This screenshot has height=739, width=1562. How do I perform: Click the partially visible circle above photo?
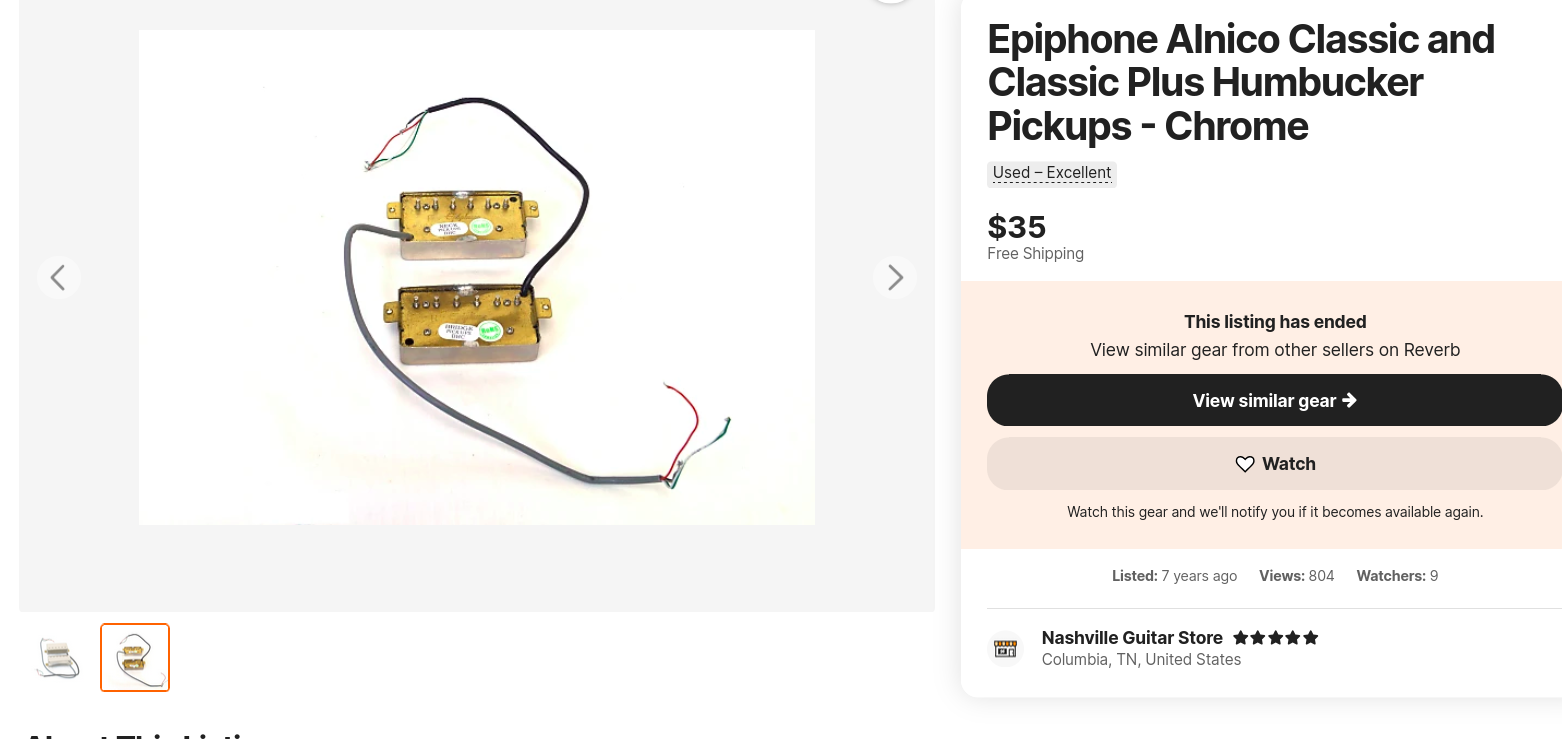click(x=890, y=2)
